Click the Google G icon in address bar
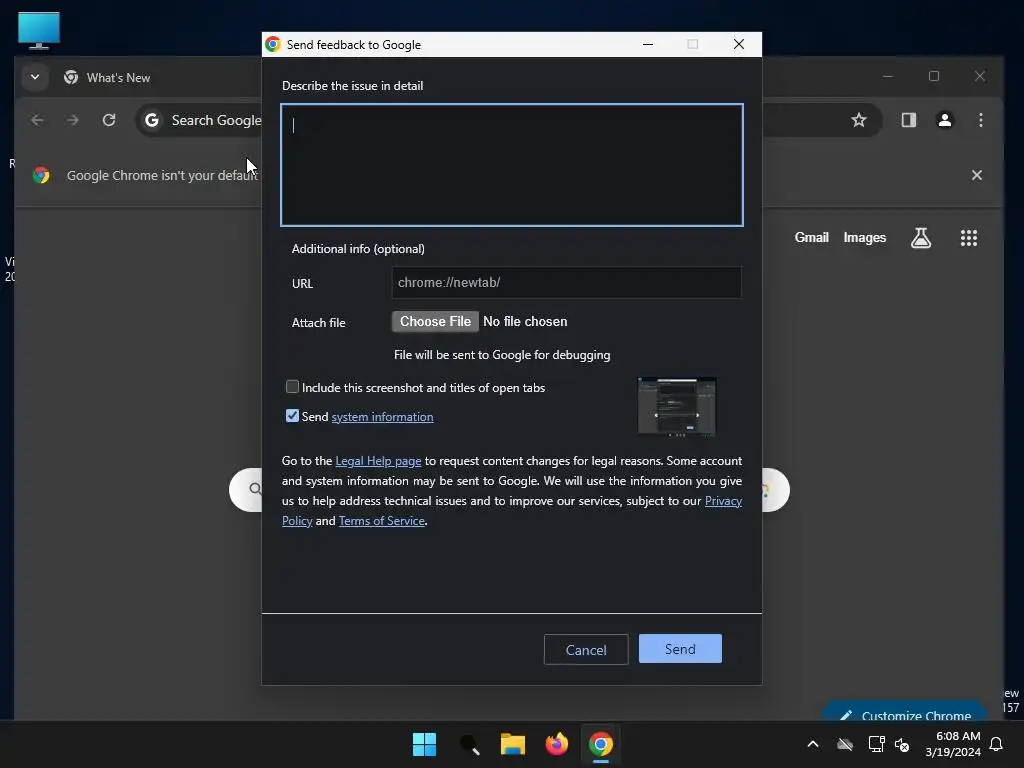This screenshot has height=768, width=1024. (152, 120)
